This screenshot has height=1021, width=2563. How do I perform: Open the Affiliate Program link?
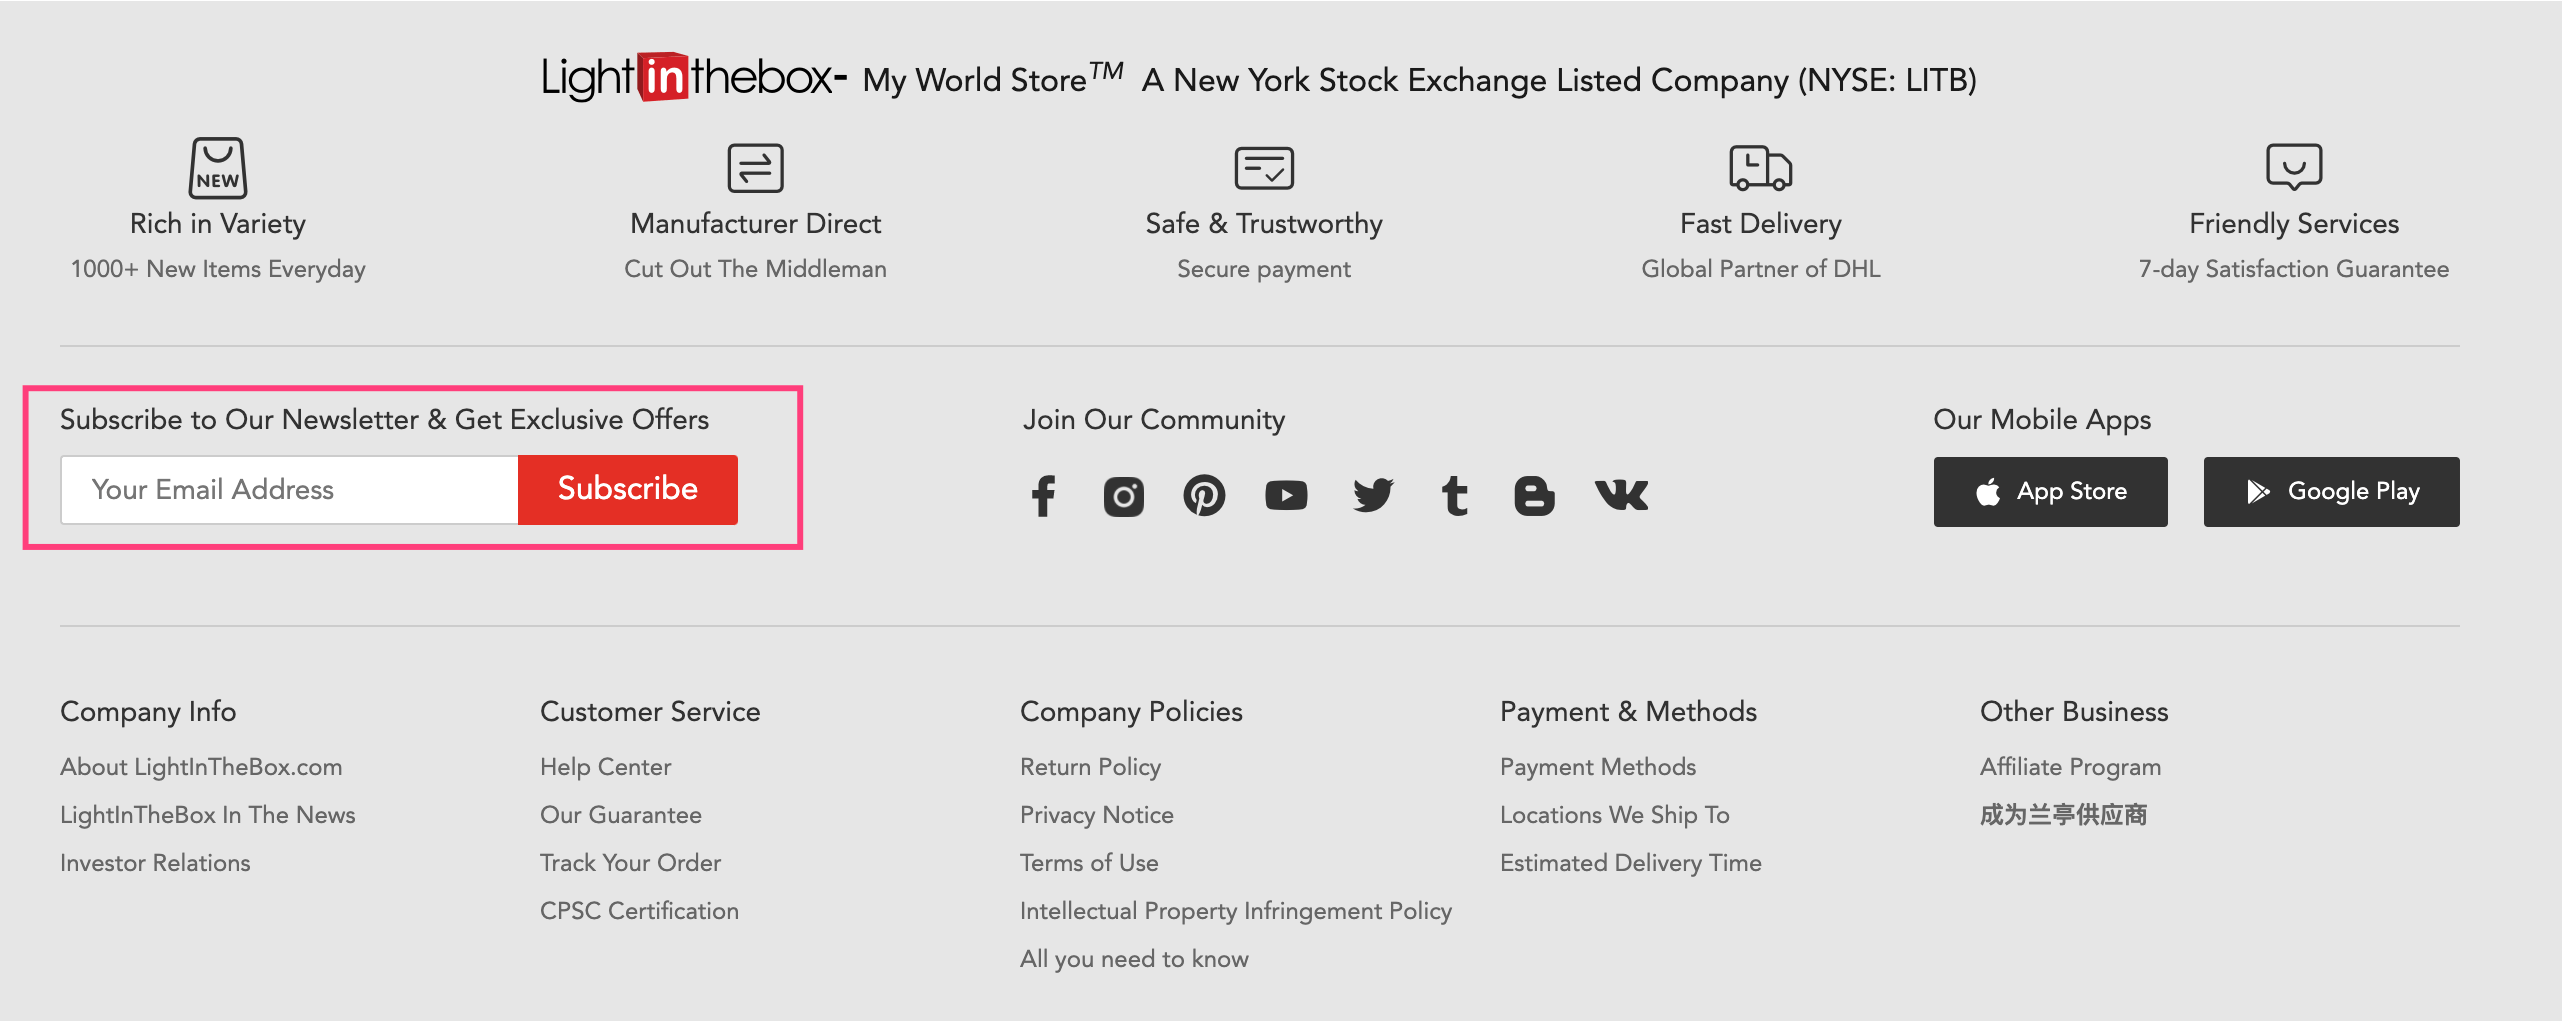[x=2070, y=767]
